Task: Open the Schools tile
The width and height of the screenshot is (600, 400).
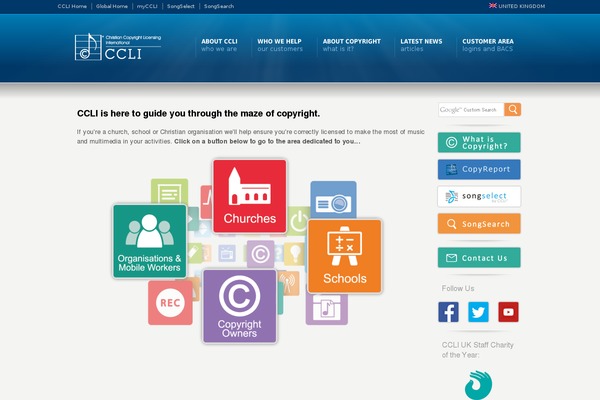Action: [x=344, y=256]
